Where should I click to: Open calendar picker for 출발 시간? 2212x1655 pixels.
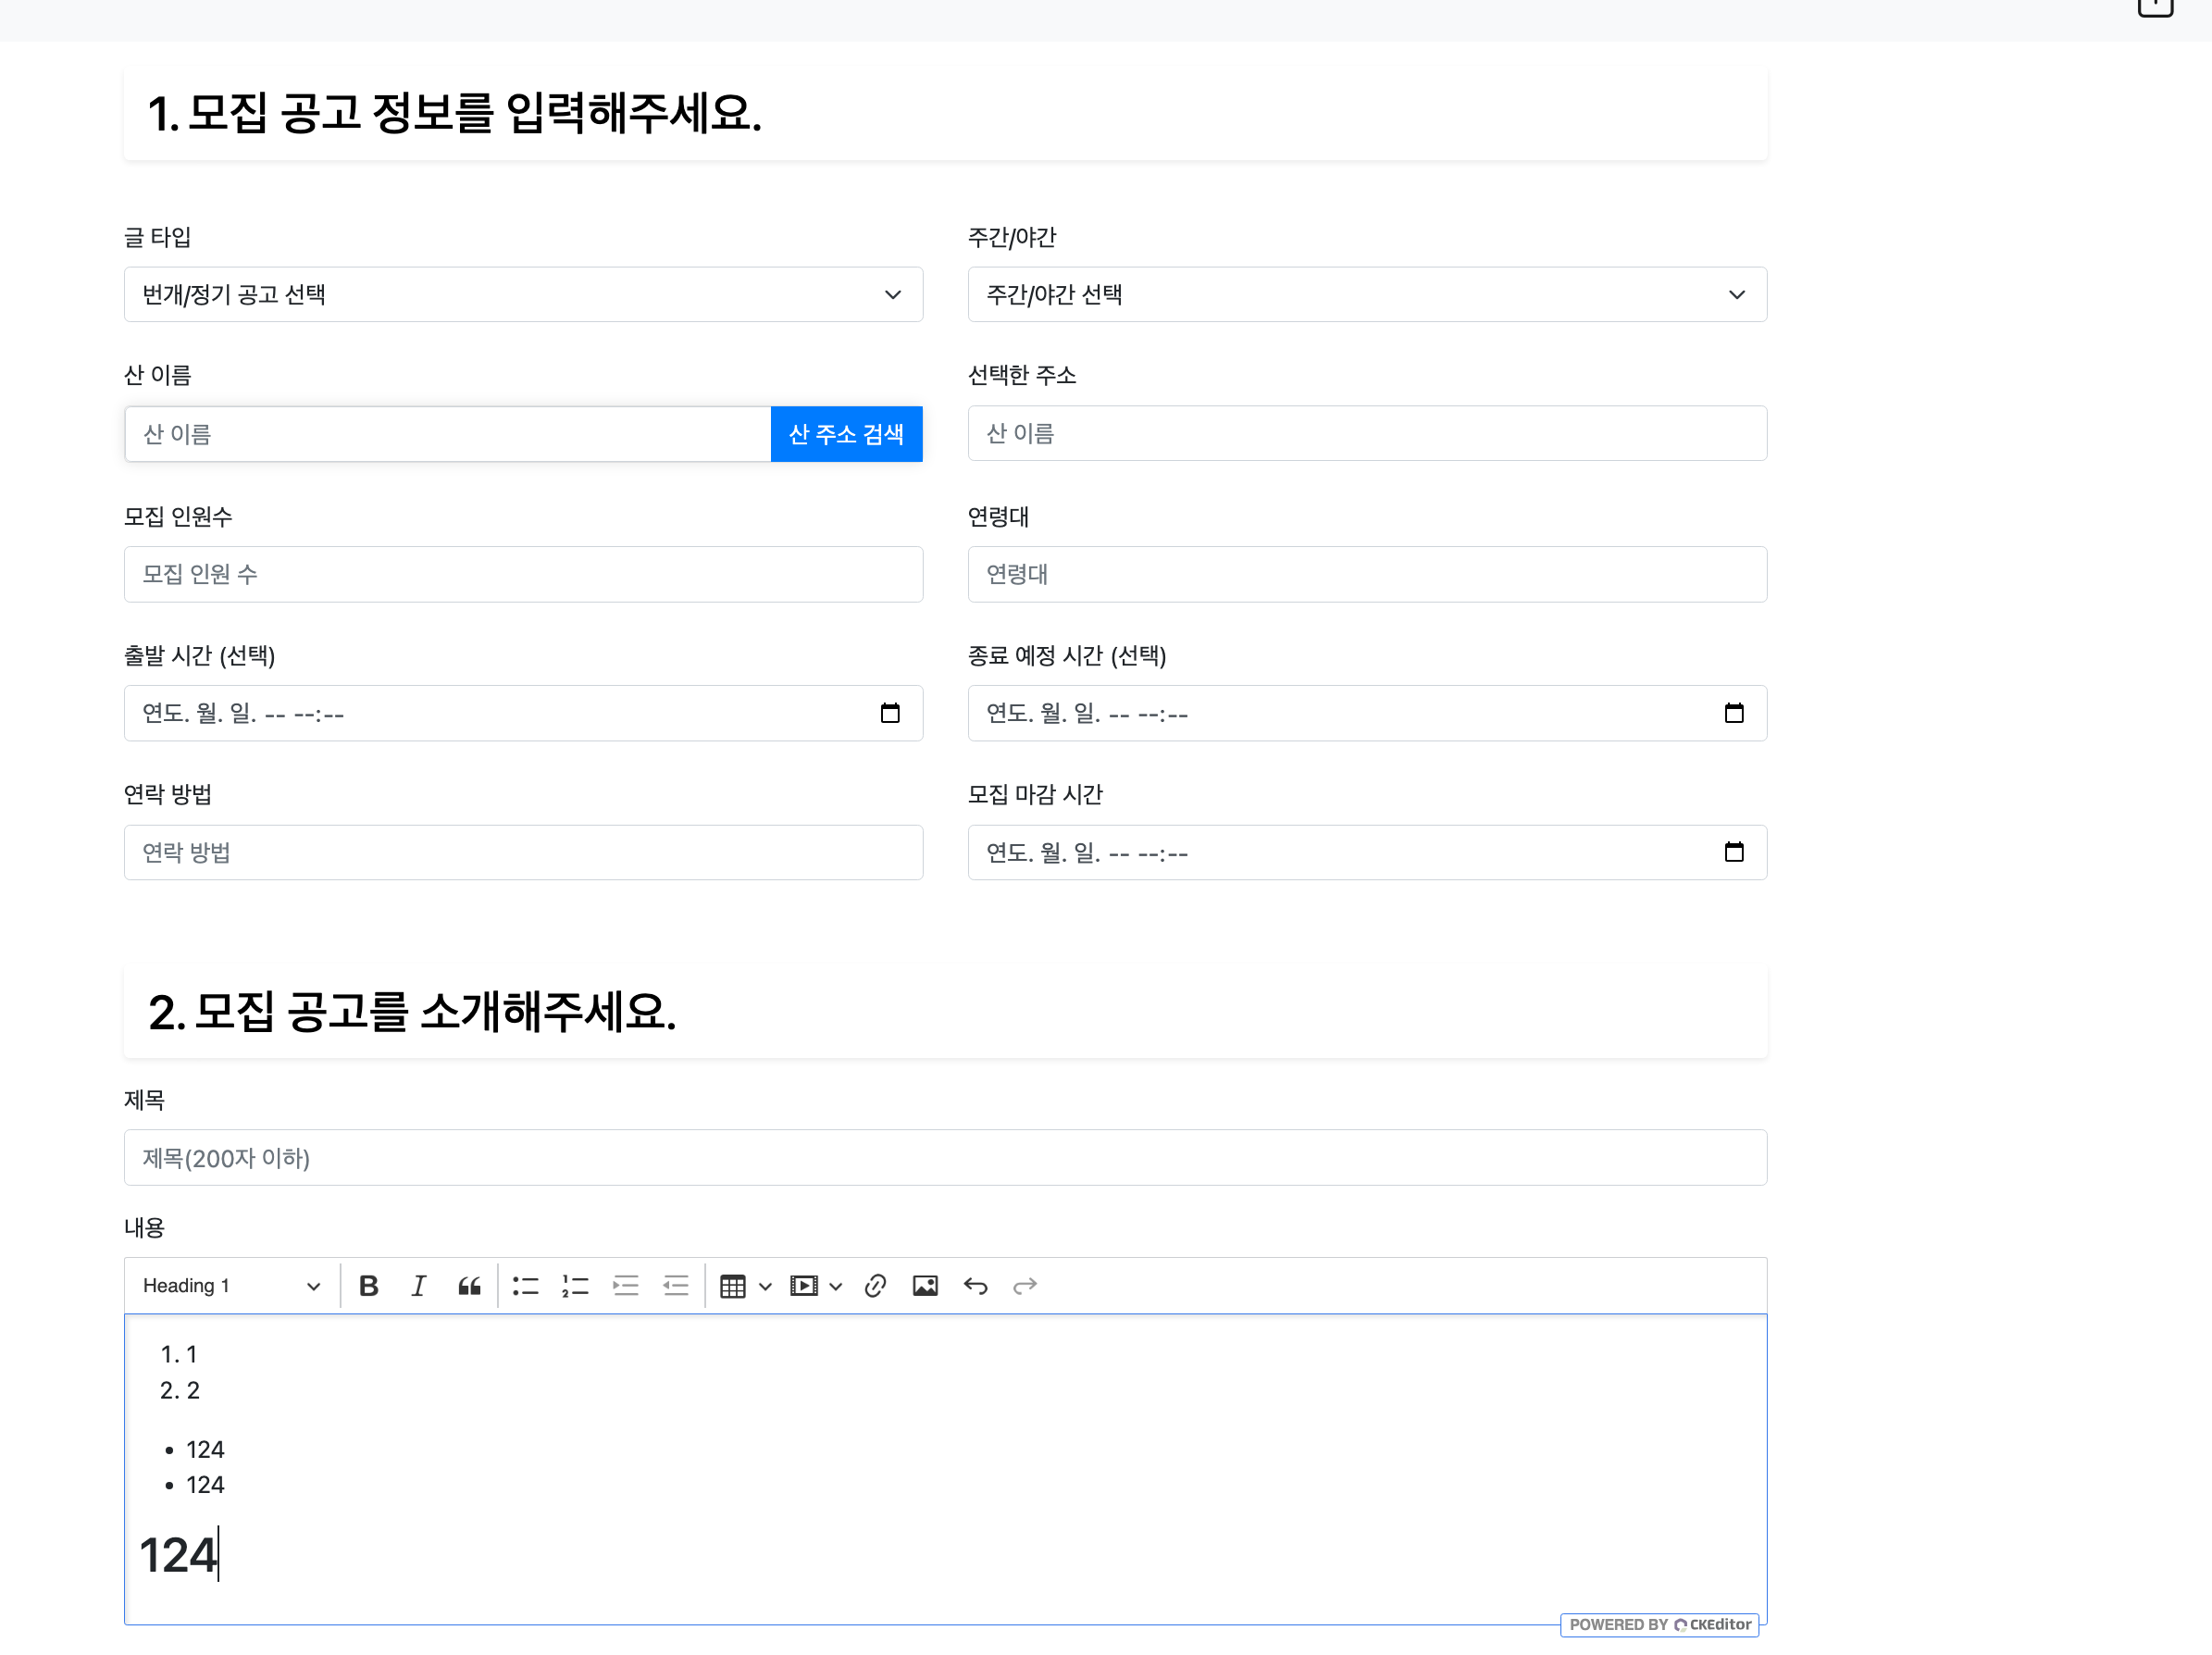coord(889,713)
